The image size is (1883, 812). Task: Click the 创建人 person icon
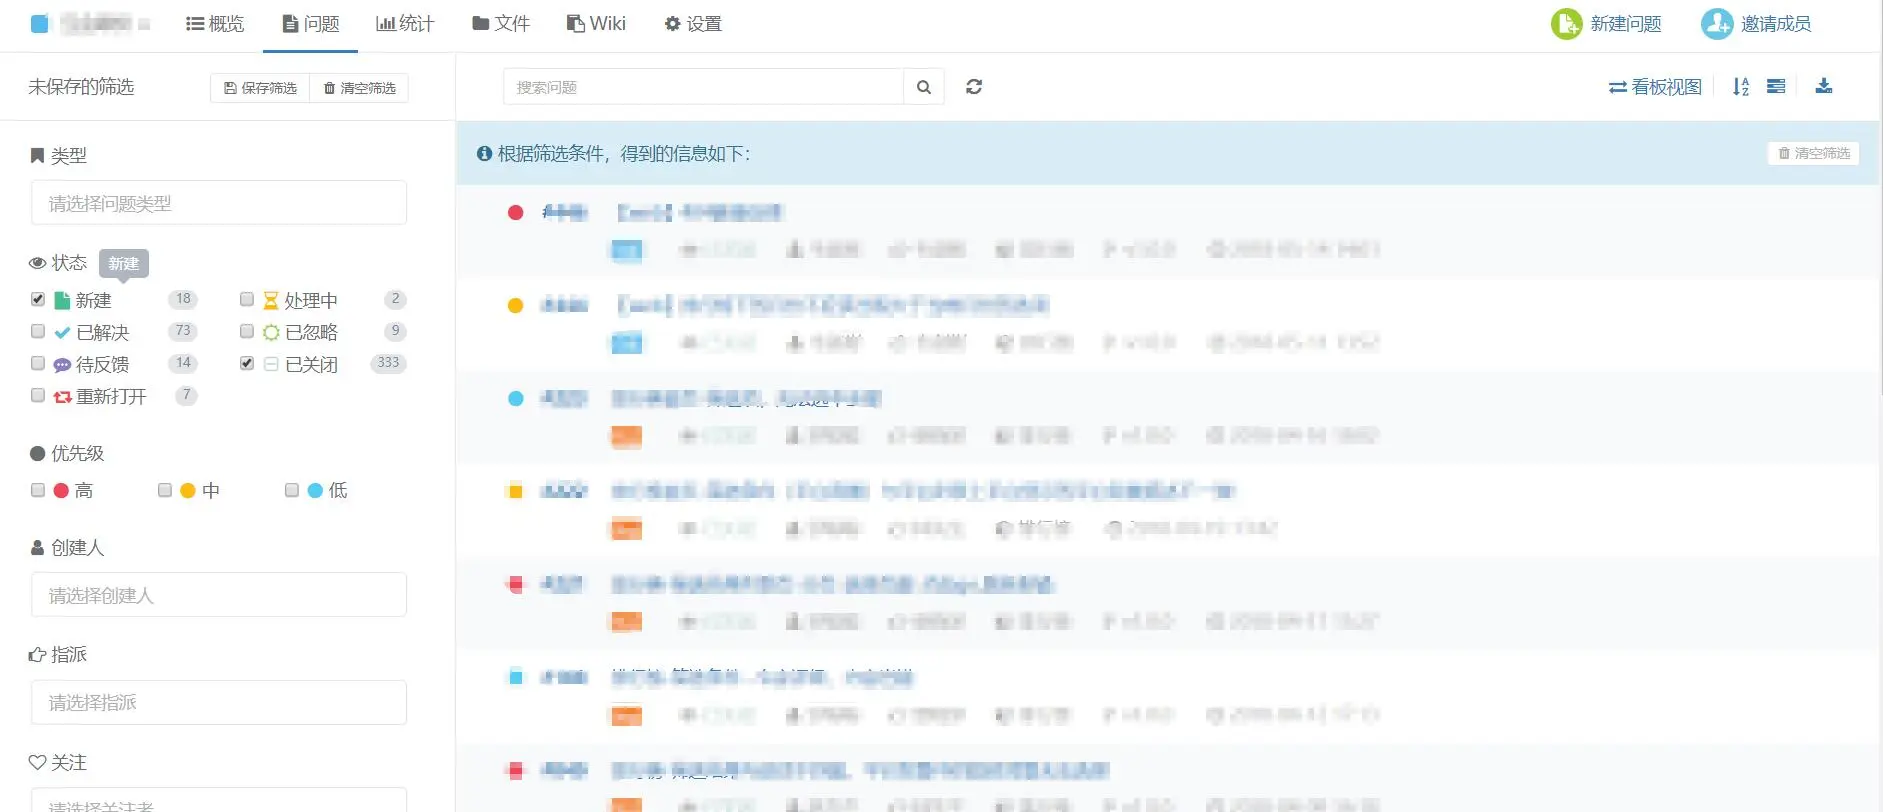click(38, 547)
